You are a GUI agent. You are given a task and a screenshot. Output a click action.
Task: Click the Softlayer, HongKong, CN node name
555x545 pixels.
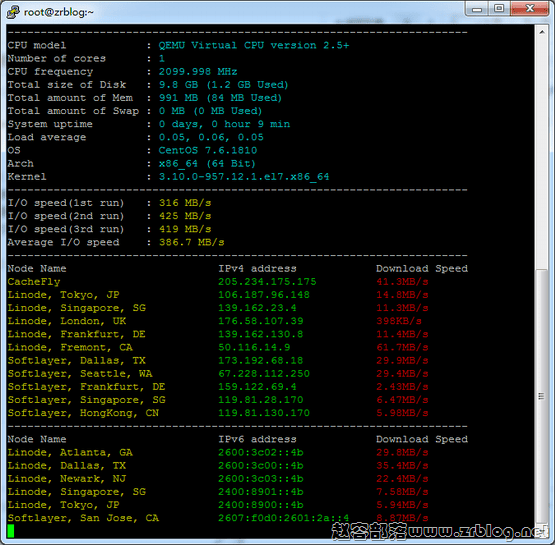coord(83,413)
